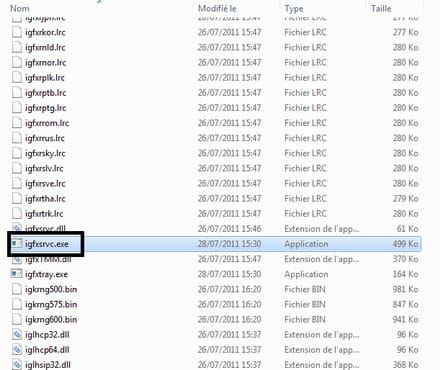The width and height of the screenshot is (440, 370).
Task: Click the iglhcp64.dll file icon
Action: pyautogui.click(x=17, y=349)
